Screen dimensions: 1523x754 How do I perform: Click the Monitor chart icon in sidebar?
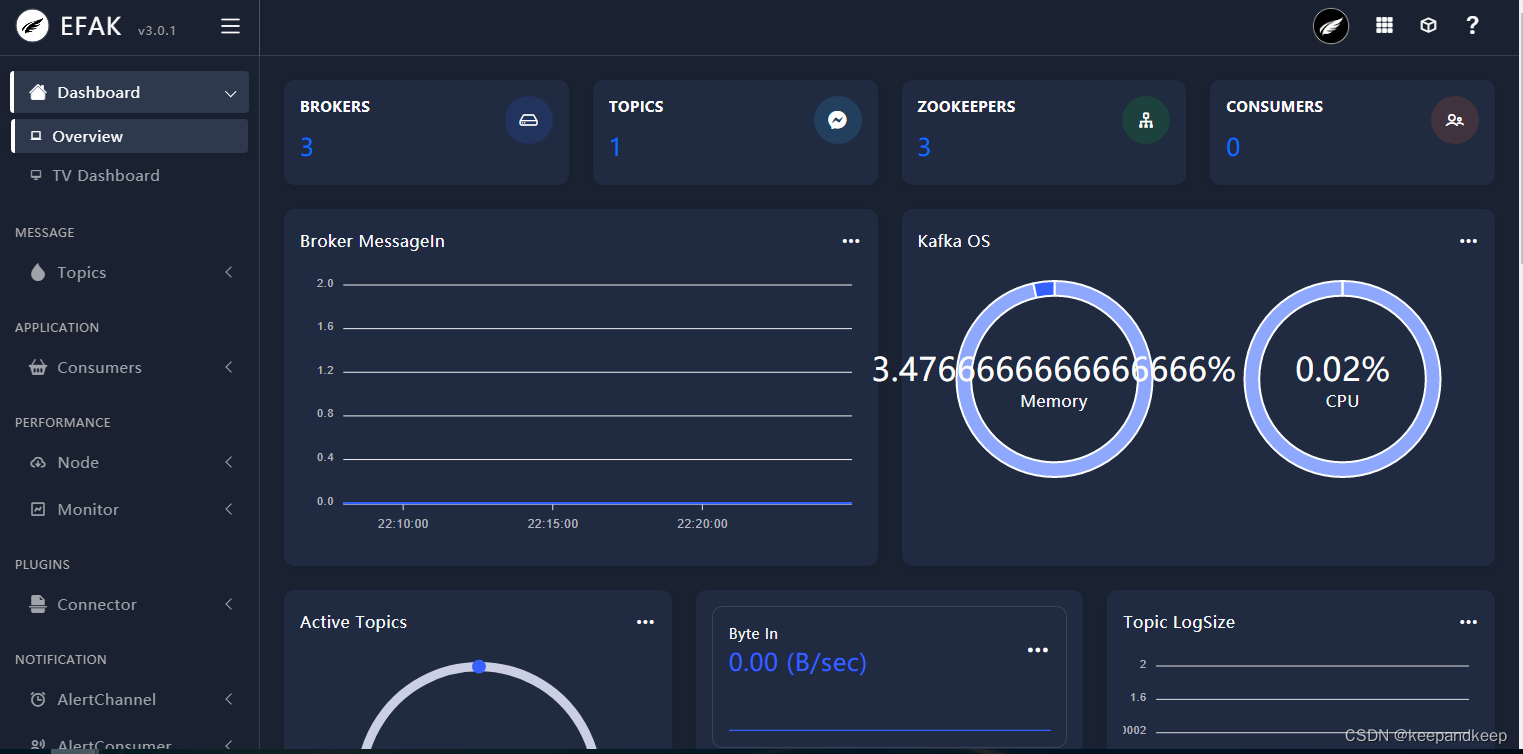pyautogui.click(x=38, y=509)
